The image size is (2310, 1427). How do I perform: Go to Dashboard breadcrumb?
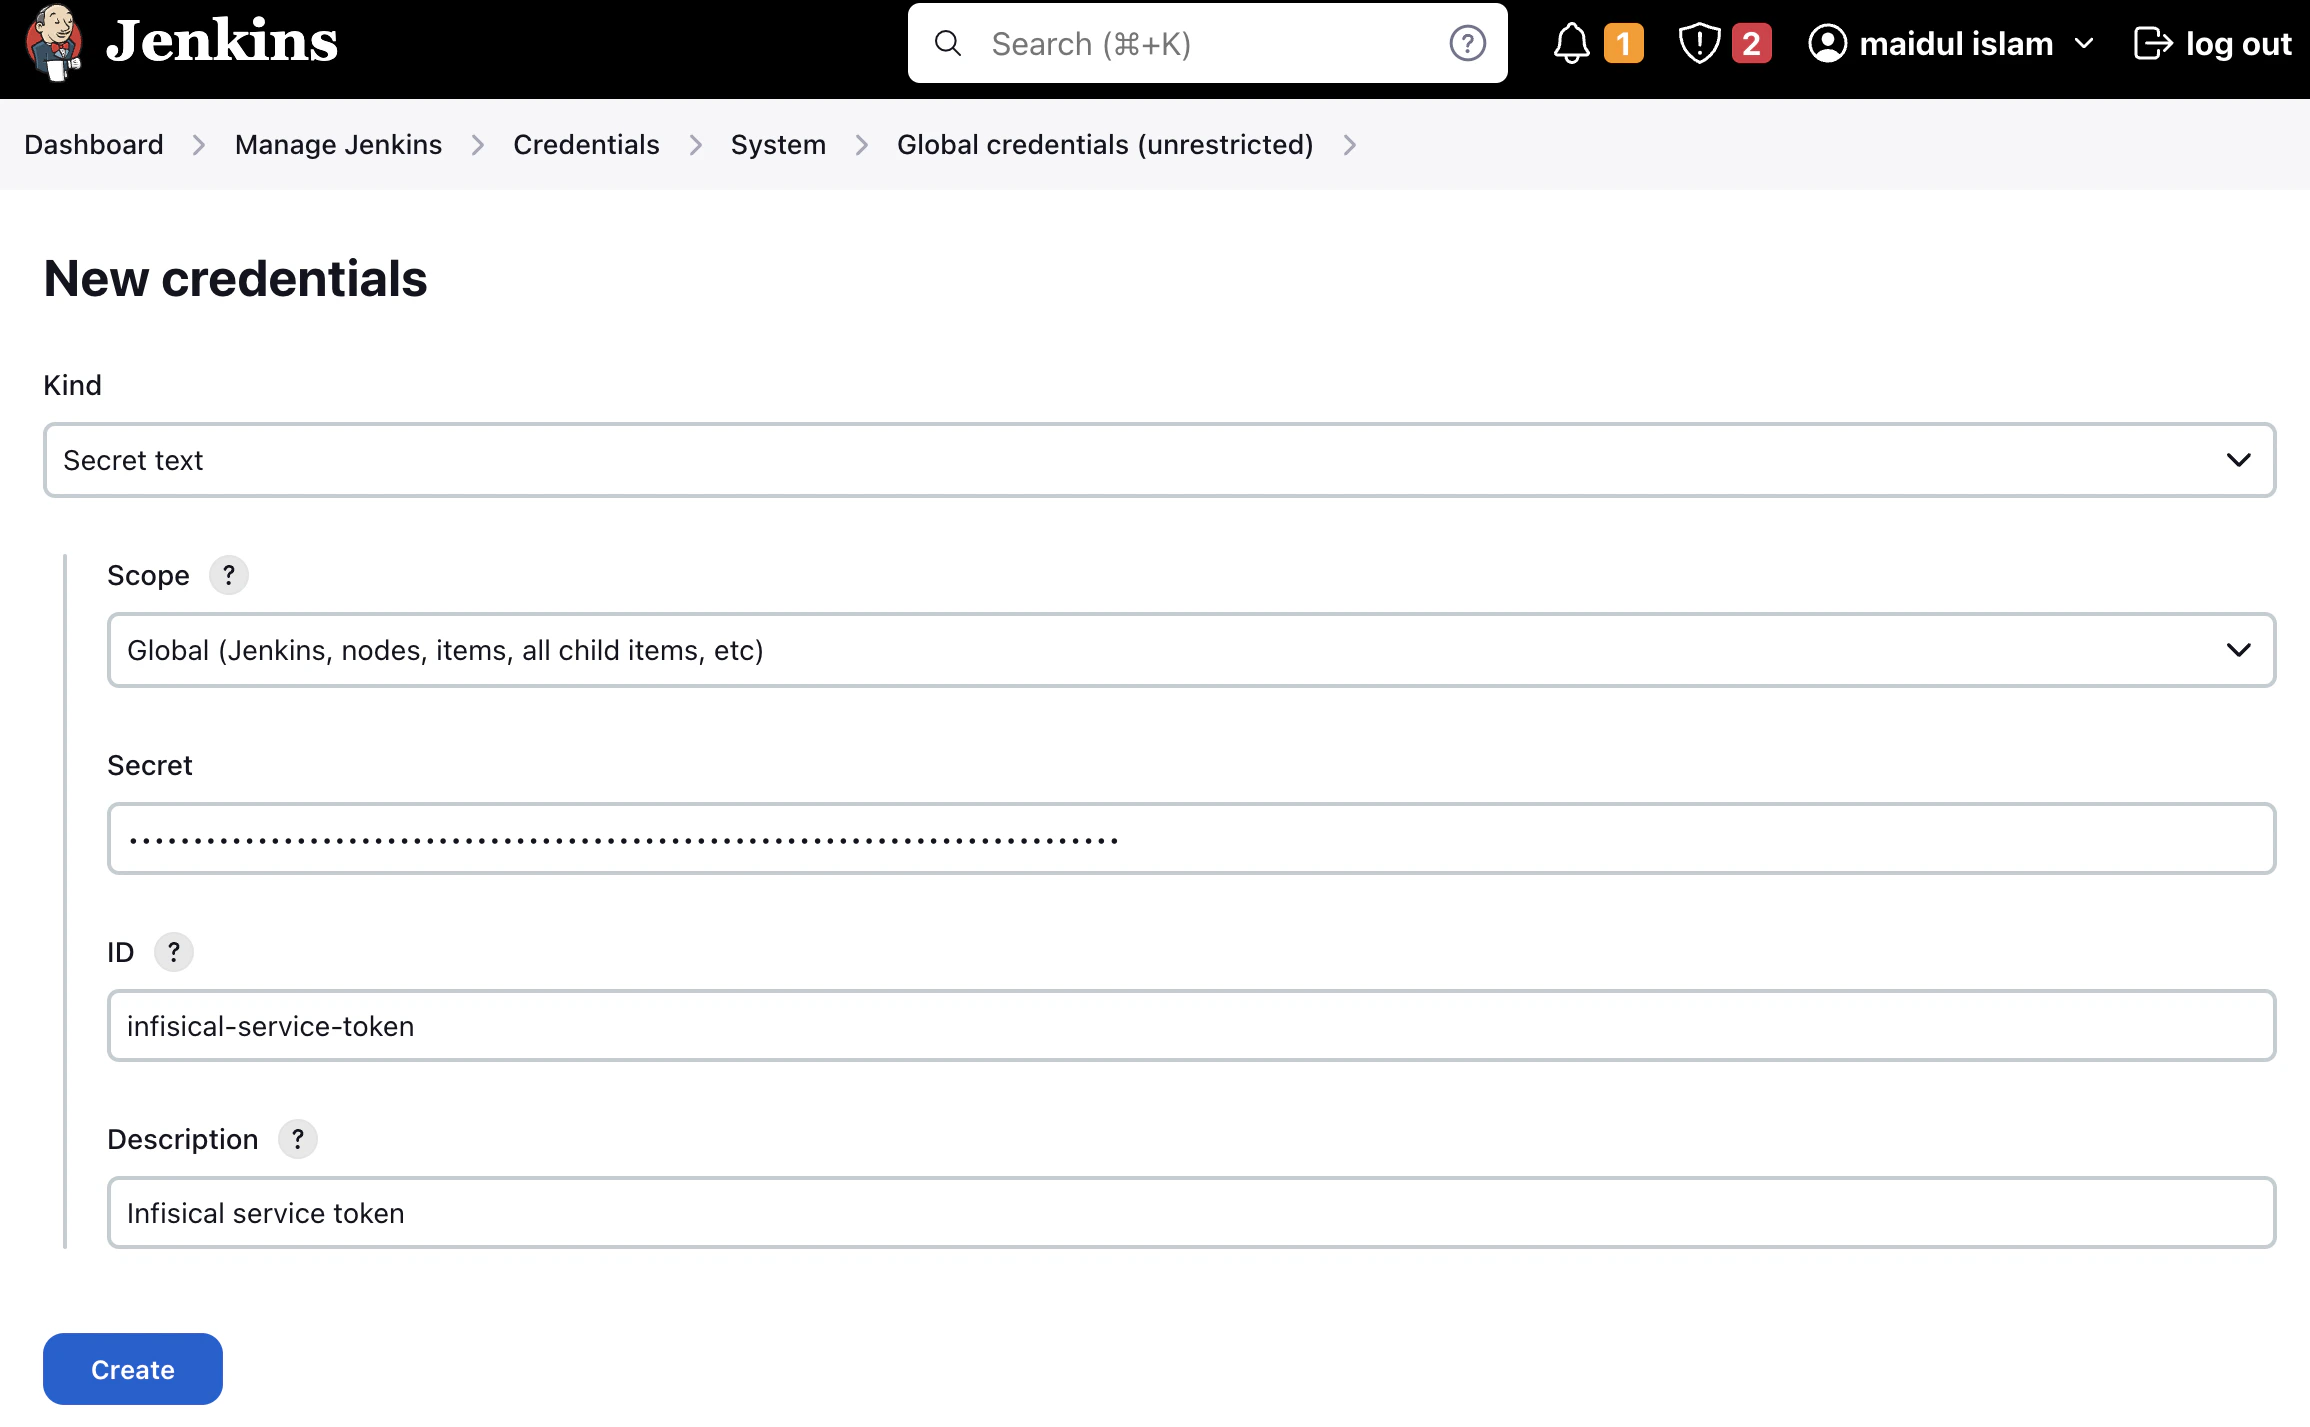(x=94, y=145)
